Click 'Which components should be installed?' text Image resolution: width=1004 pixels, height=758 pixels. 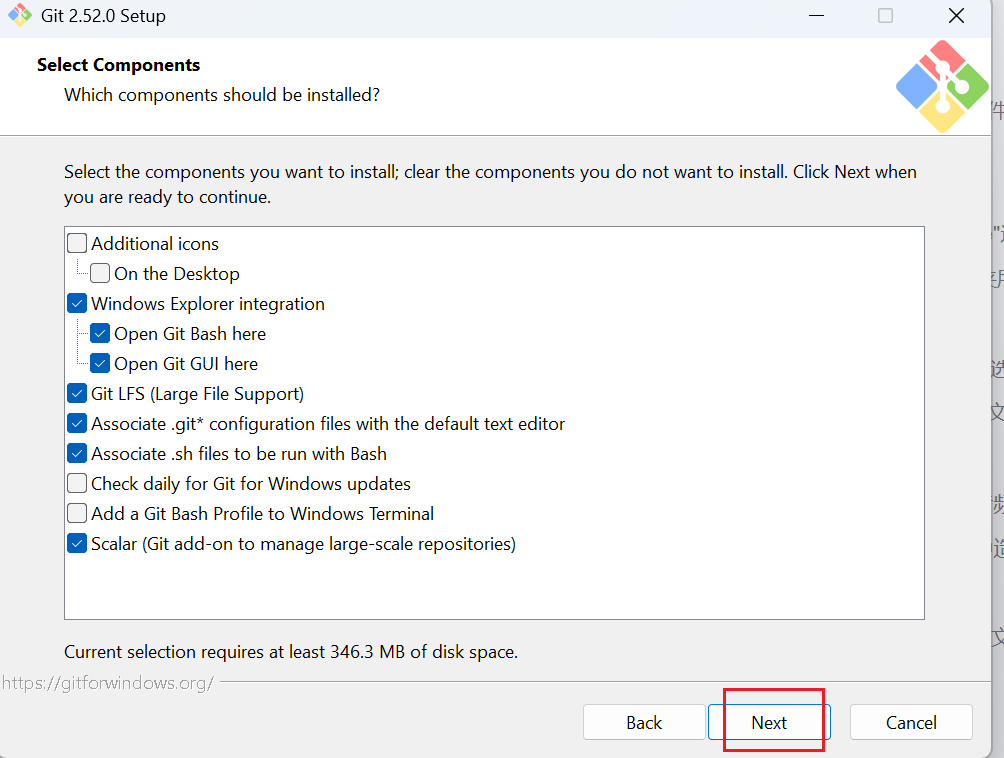point(222,95)
